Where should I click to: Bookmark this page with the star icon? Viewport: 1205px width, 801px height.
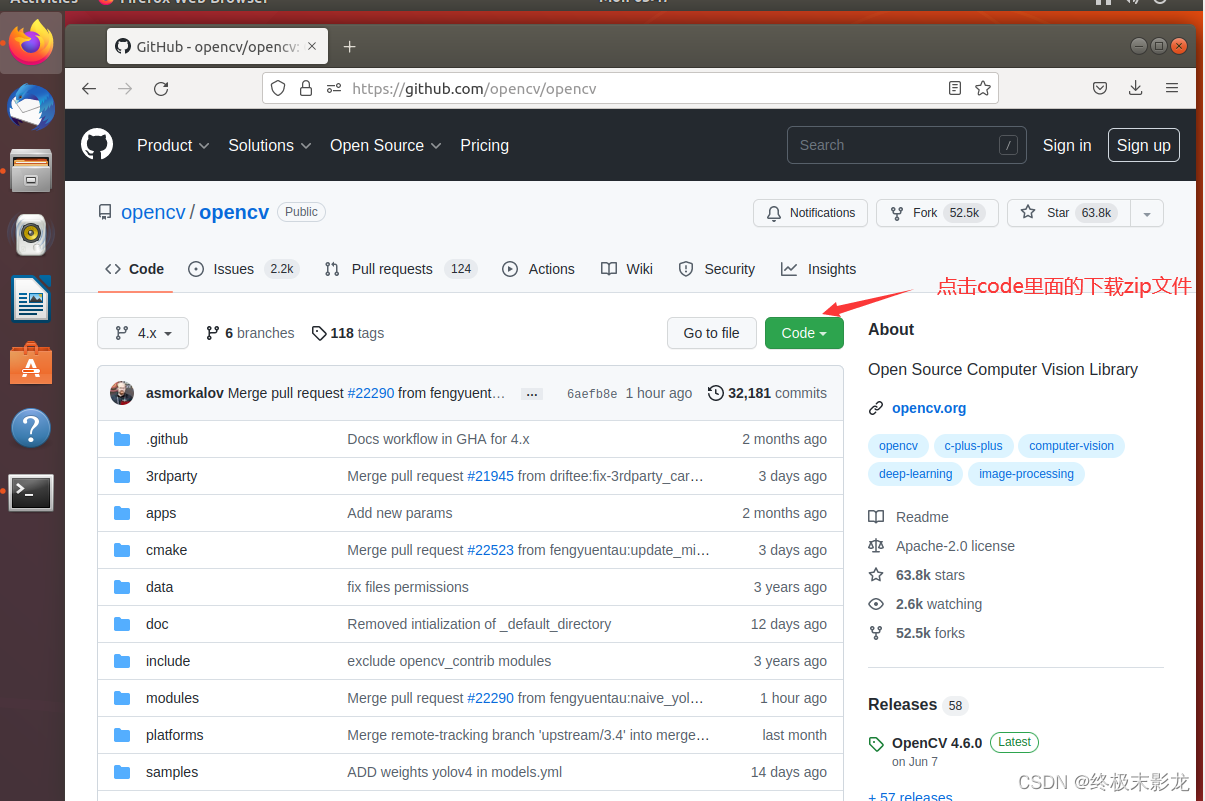(x=983, y=88)
